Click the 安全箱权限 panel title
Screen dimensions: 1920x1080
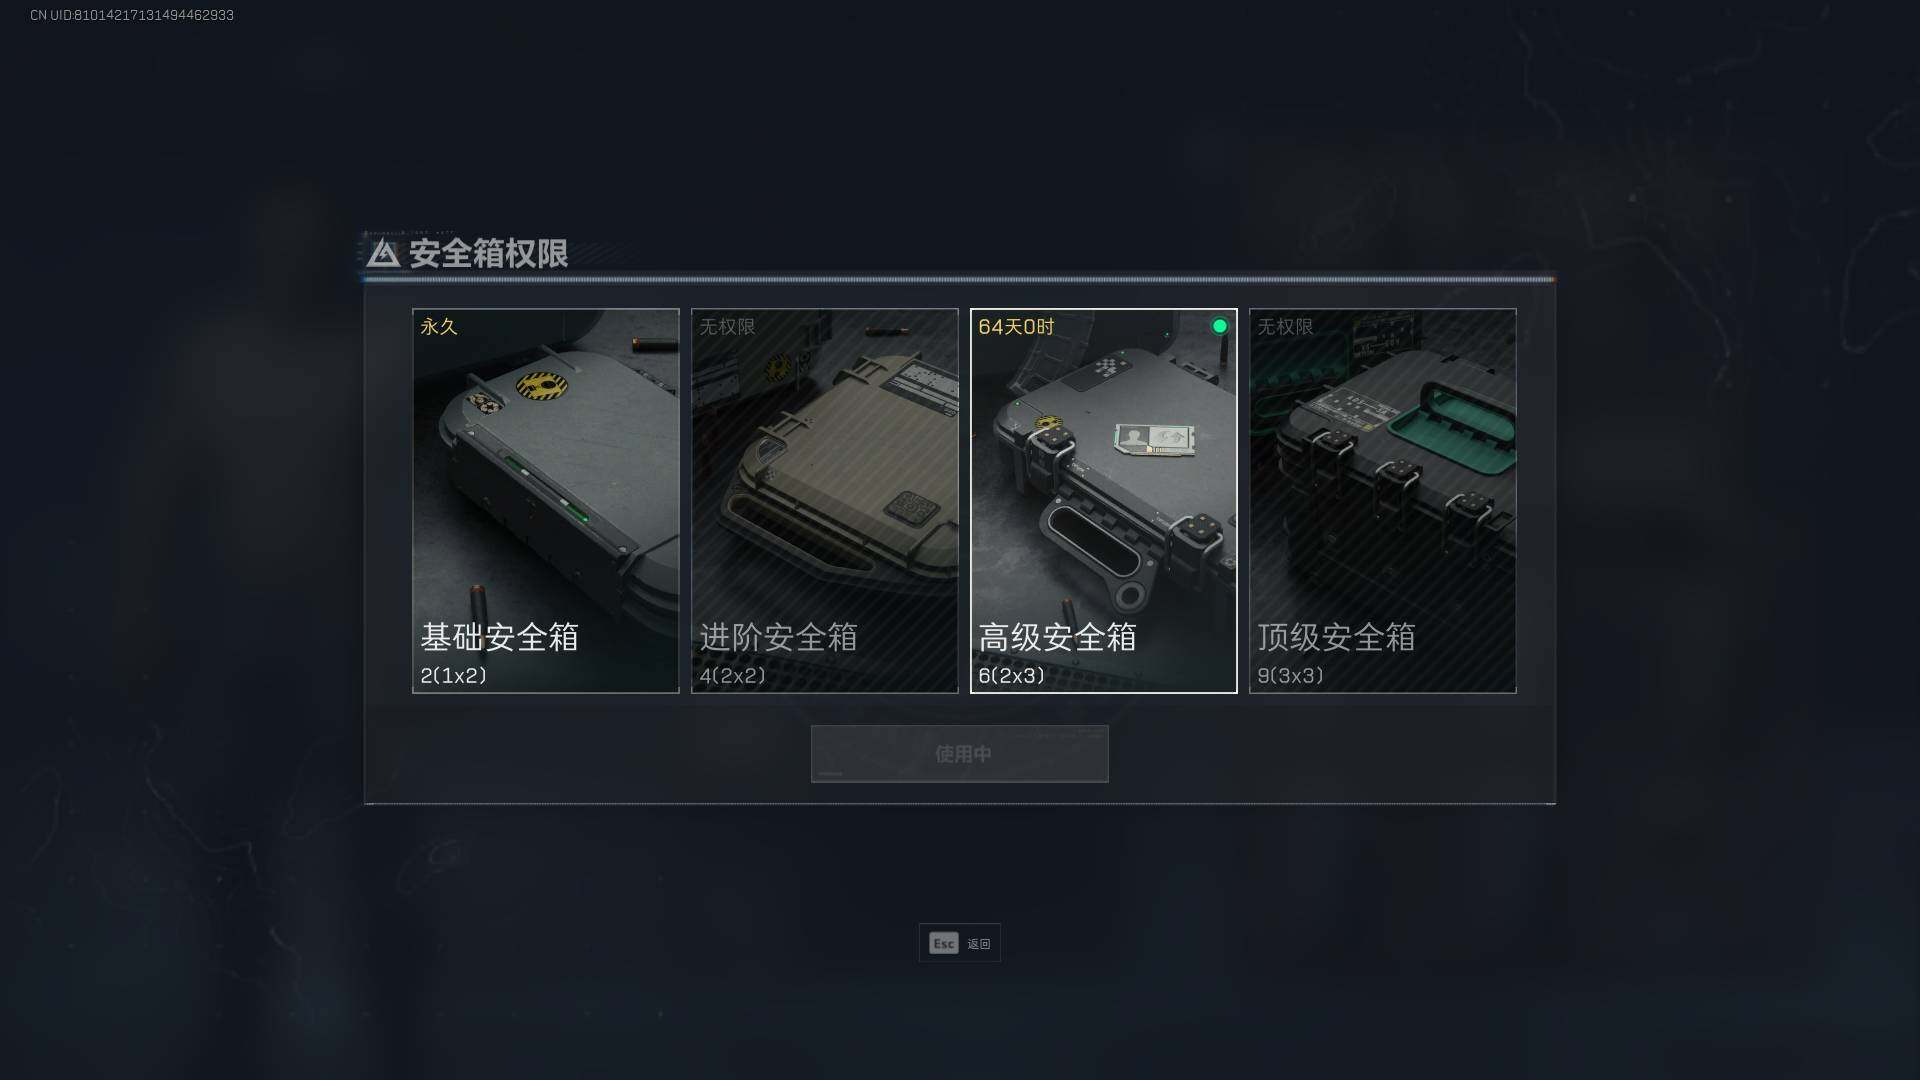coord(488,253)
